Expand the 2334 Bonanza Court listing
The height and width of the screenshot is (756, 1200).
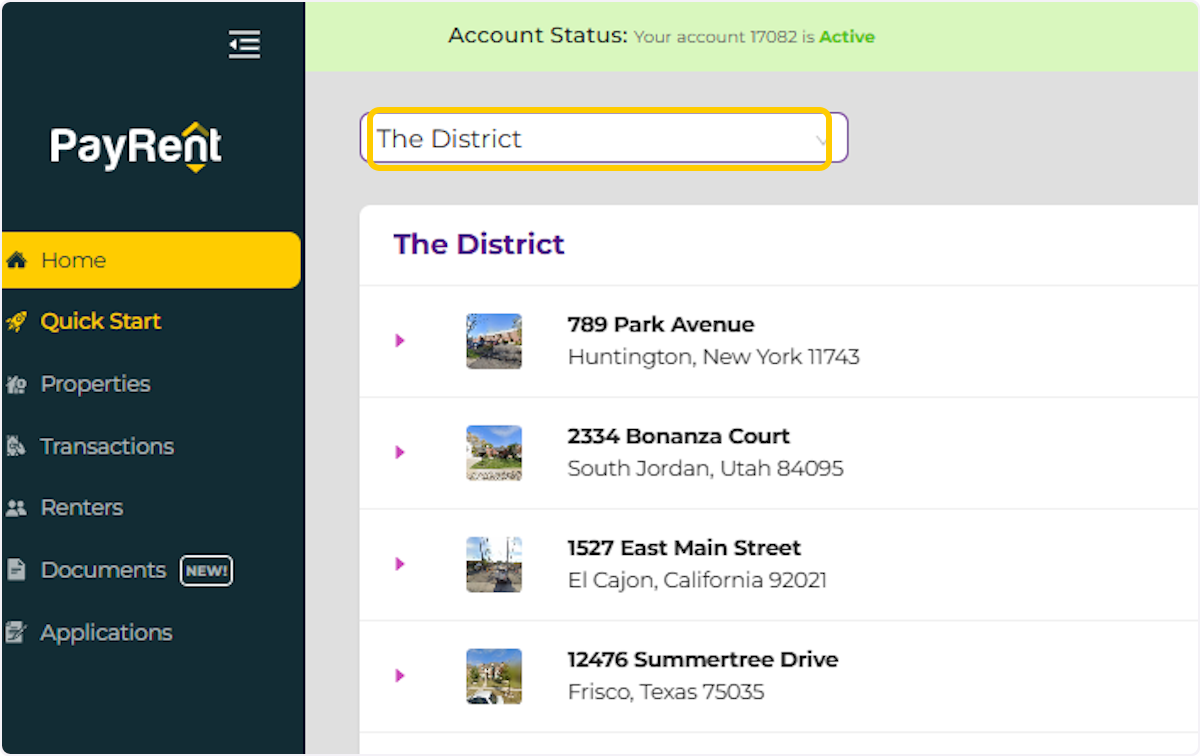pyautogui.click(x=400, y=453)
